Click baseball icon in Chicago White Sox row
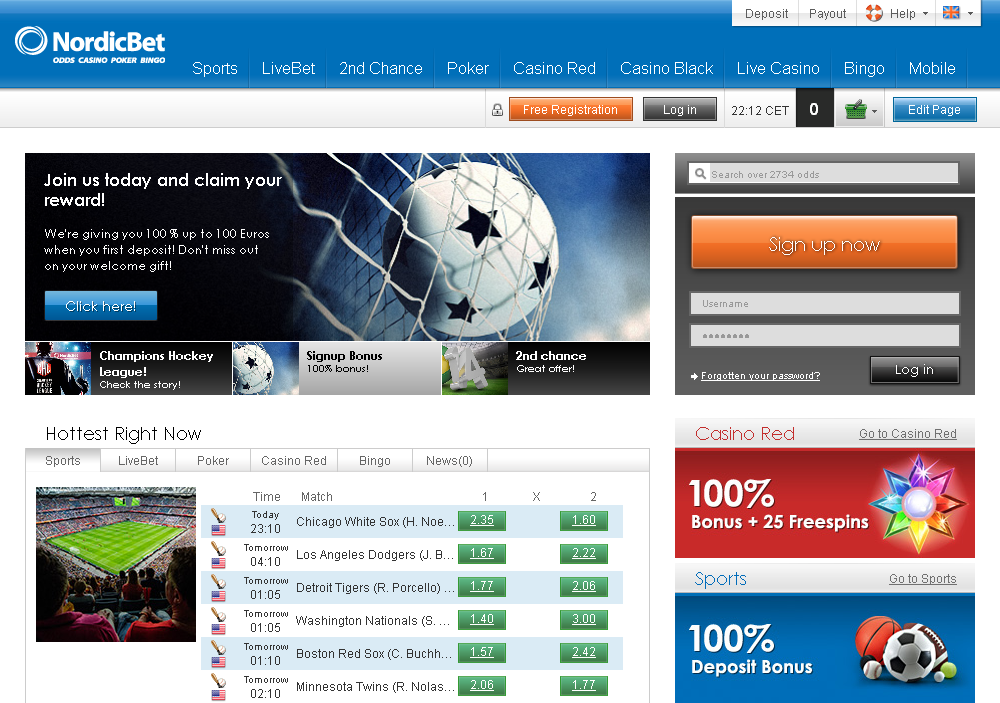This screenshot has height=703, width=1000. 218,515
